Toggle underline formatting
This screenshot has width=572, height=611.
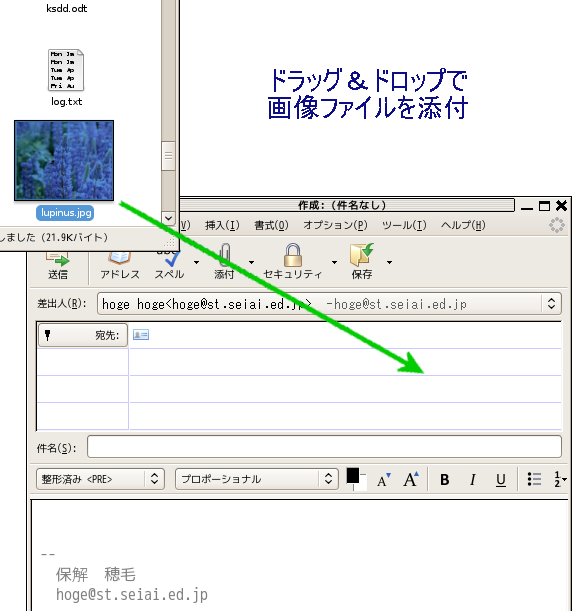click(501, 480)
